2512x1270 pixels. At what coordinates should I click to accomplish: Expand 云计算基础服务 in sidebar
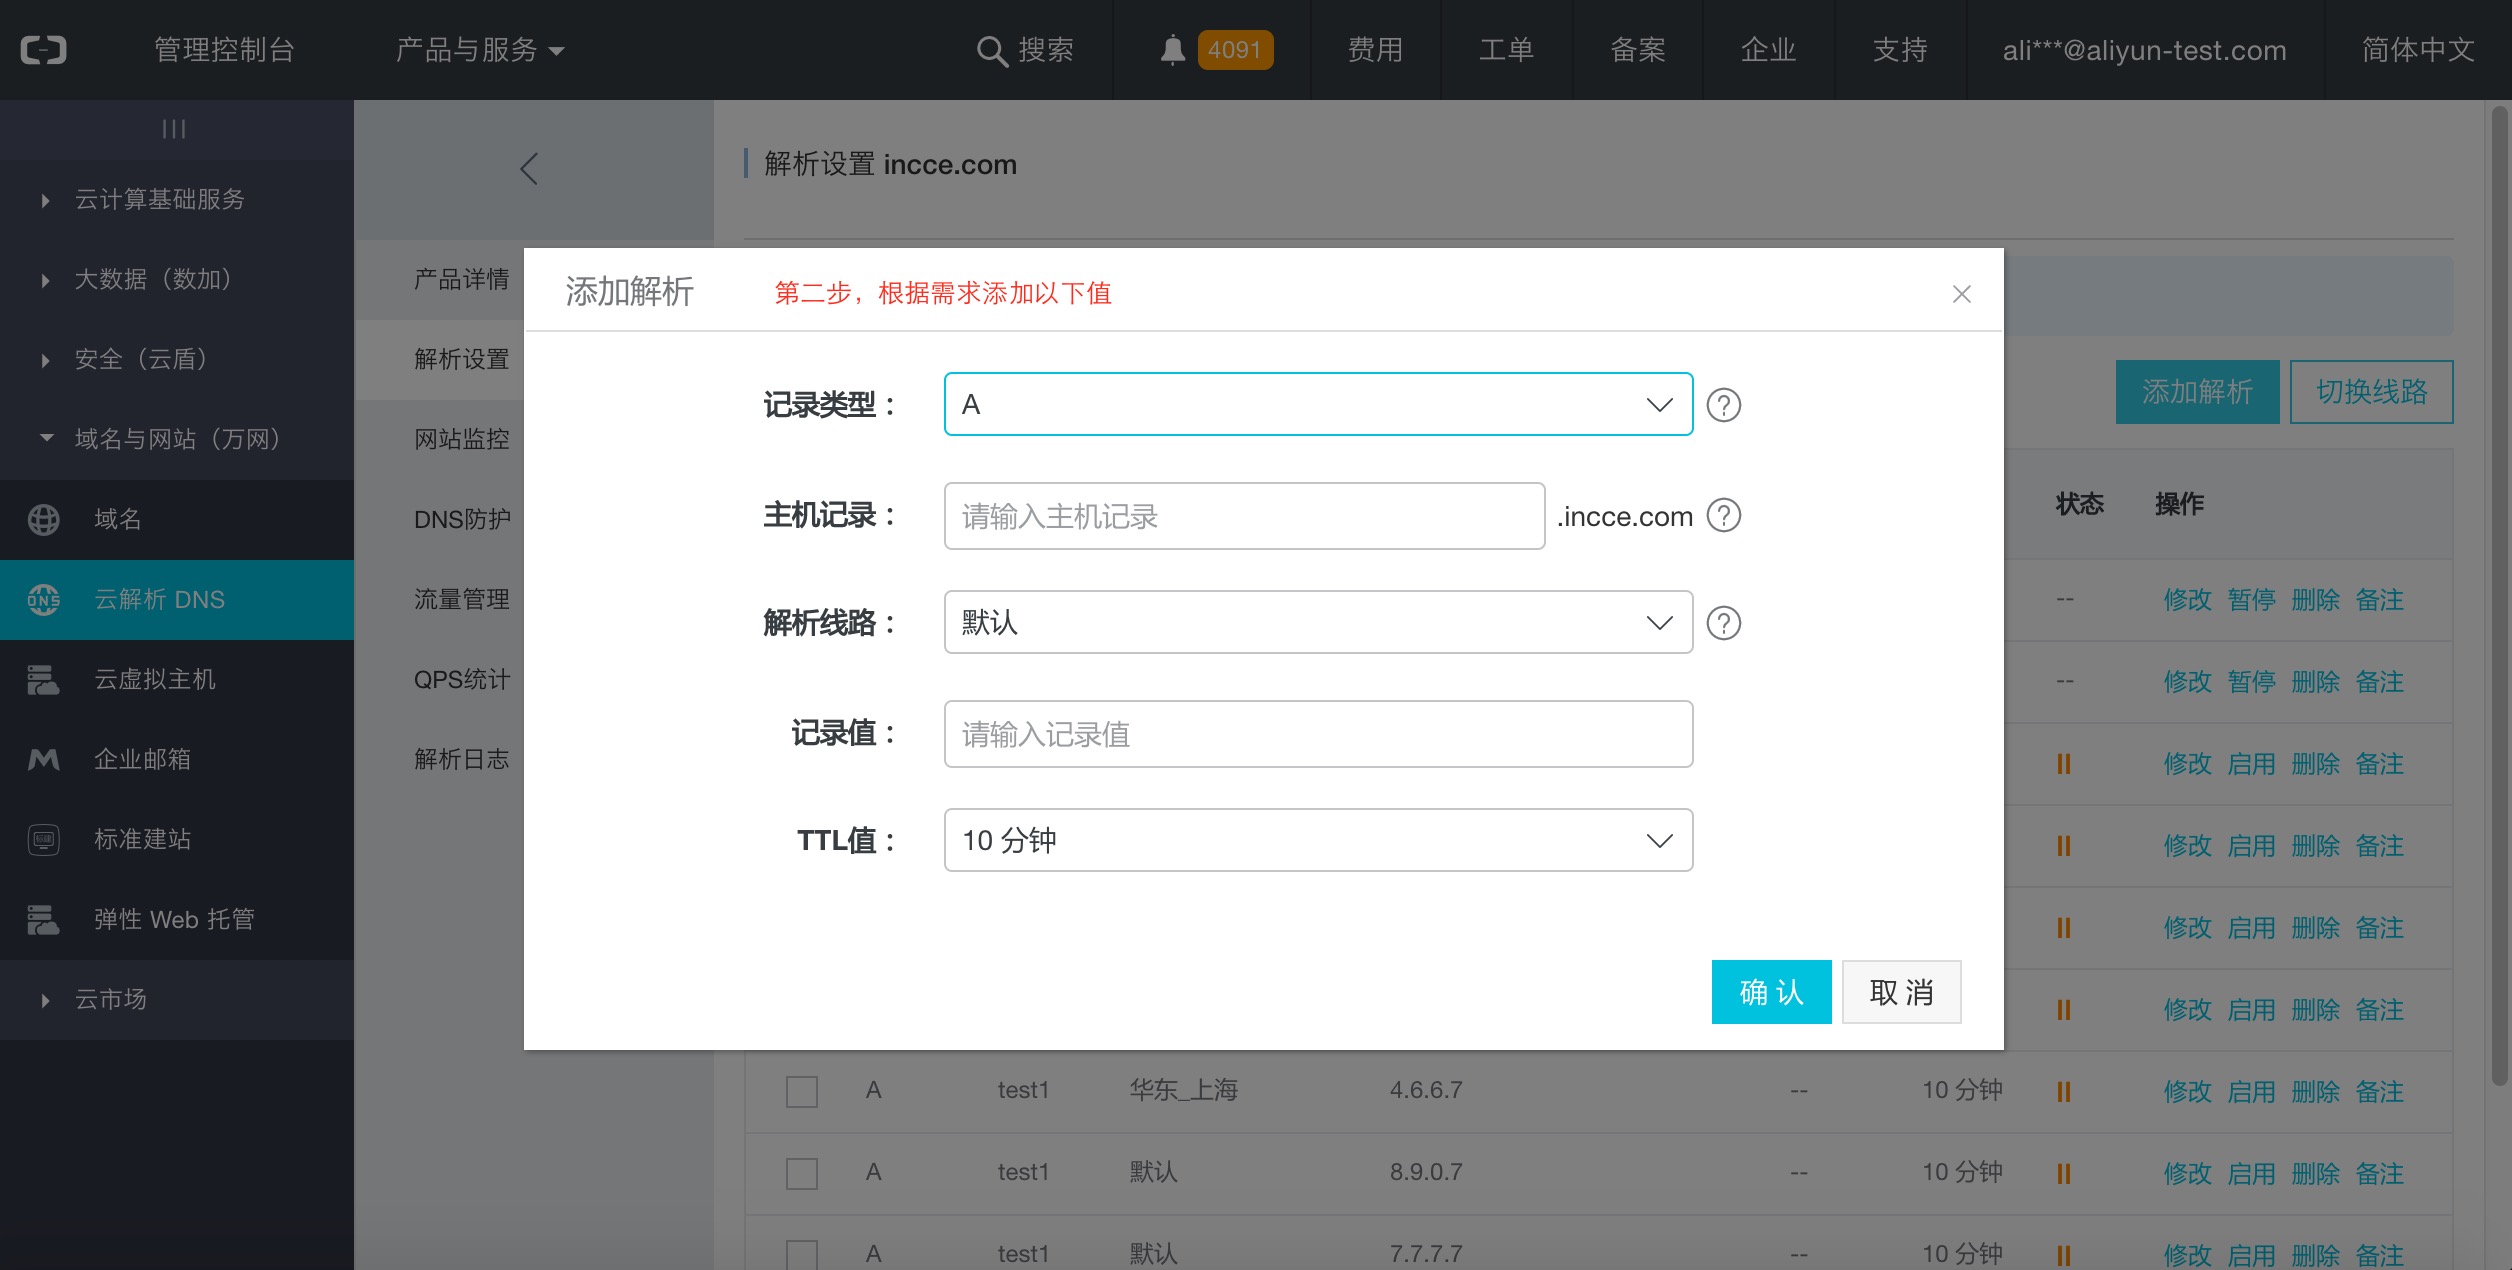coord(177,199)
